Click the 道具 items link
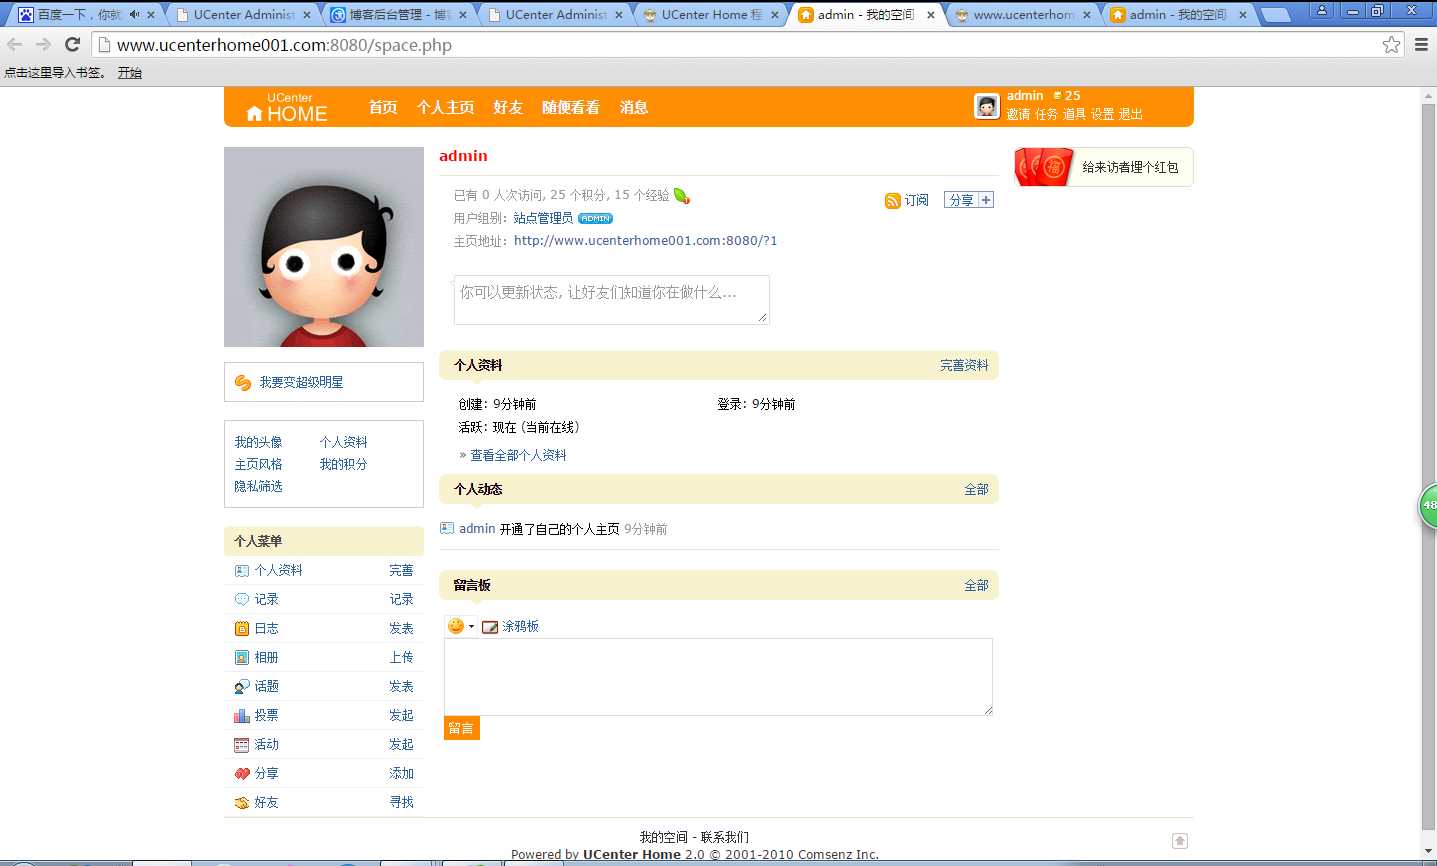Screen dimensions: 1437x866 click(x=1074, y=114)
